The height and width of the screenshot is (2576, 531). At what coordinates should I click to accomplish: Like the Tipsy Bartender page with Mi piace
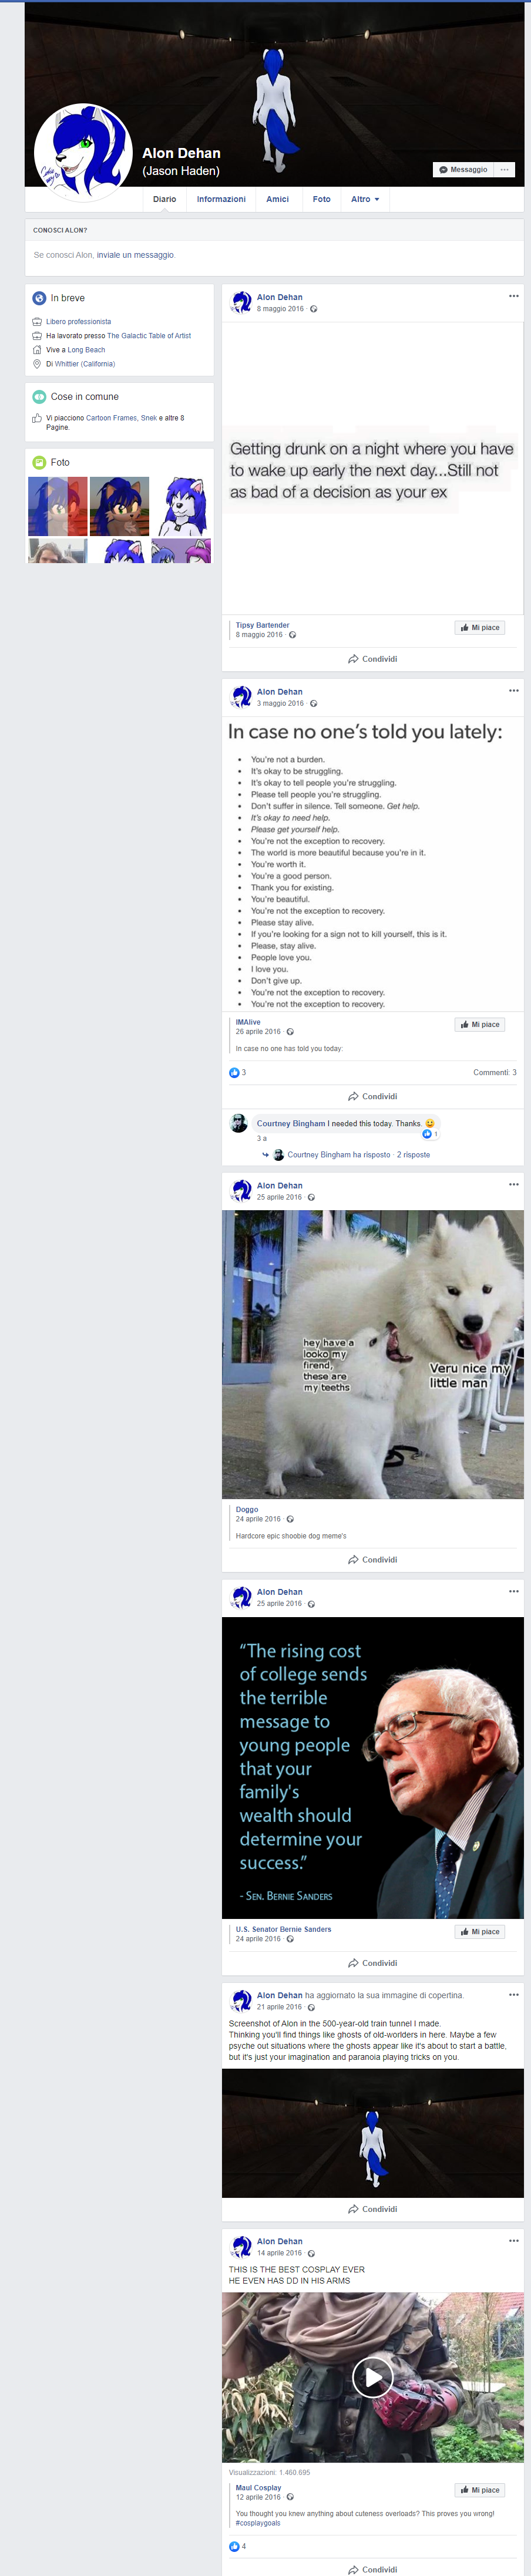[x=480, y=628]
